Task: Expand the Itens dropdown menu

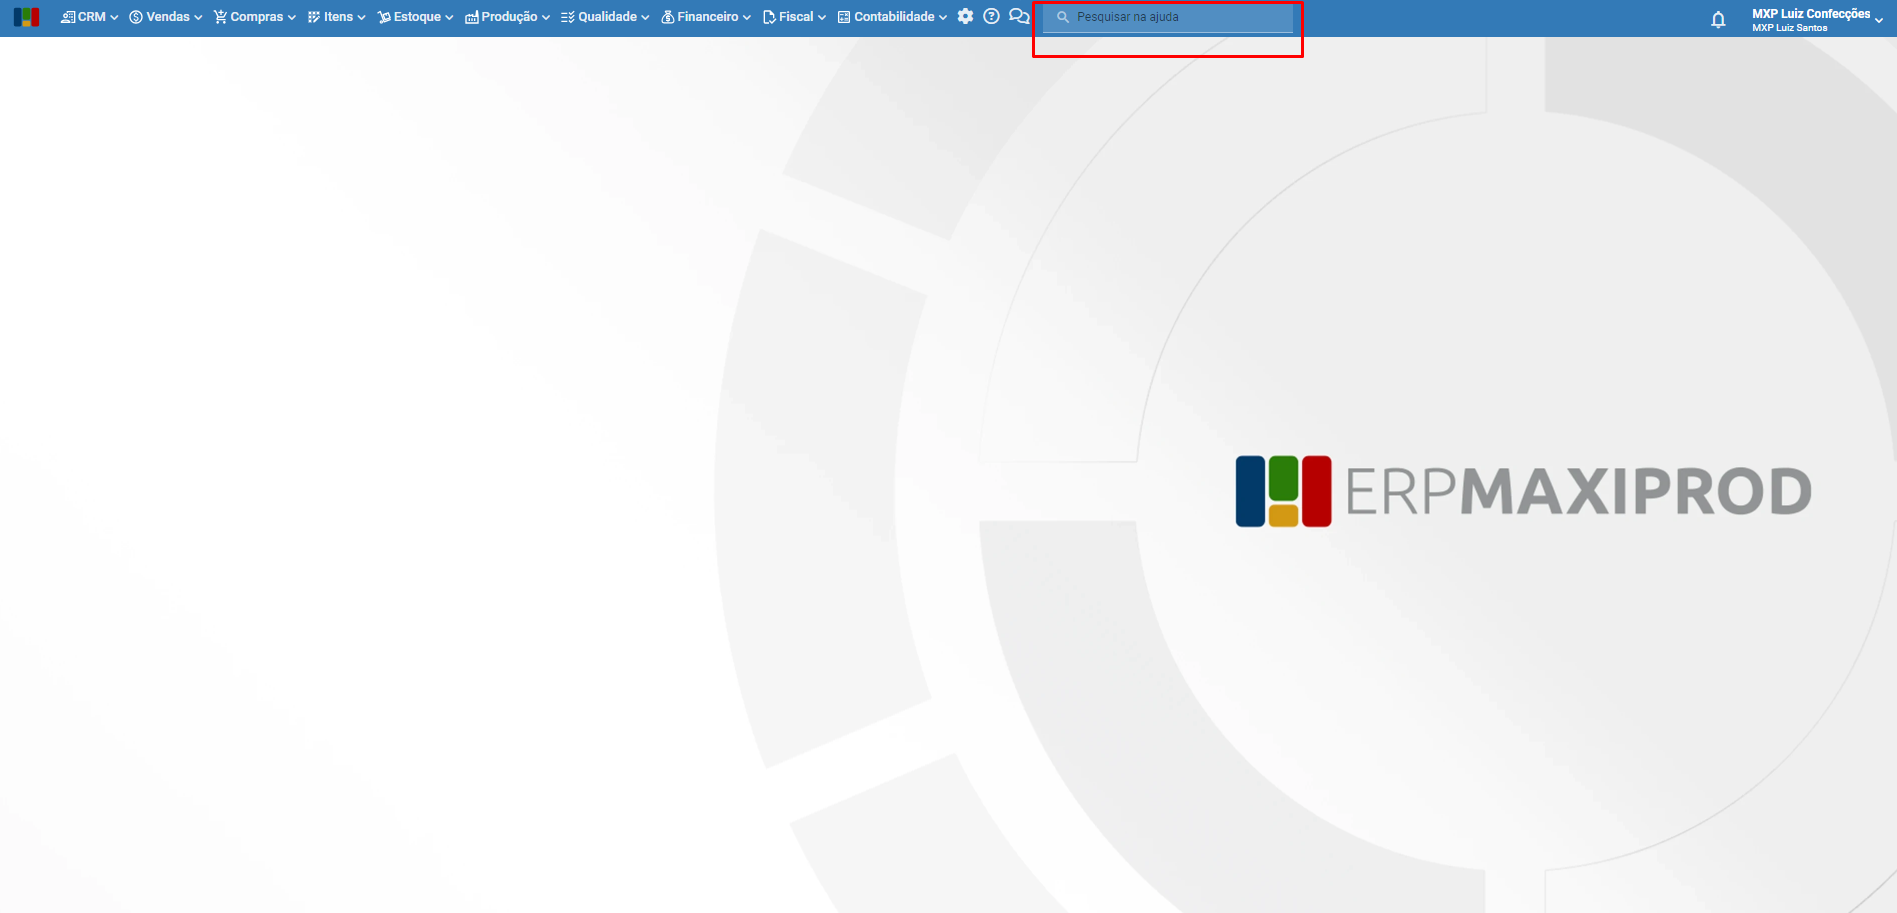Action: tap(336, 17)
